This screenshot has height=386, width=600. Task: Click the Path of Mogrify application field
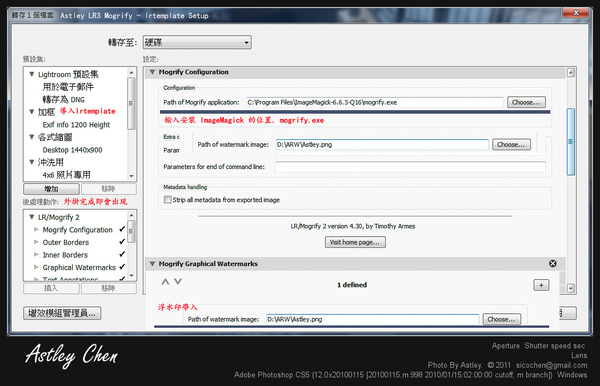coord(375,102)
